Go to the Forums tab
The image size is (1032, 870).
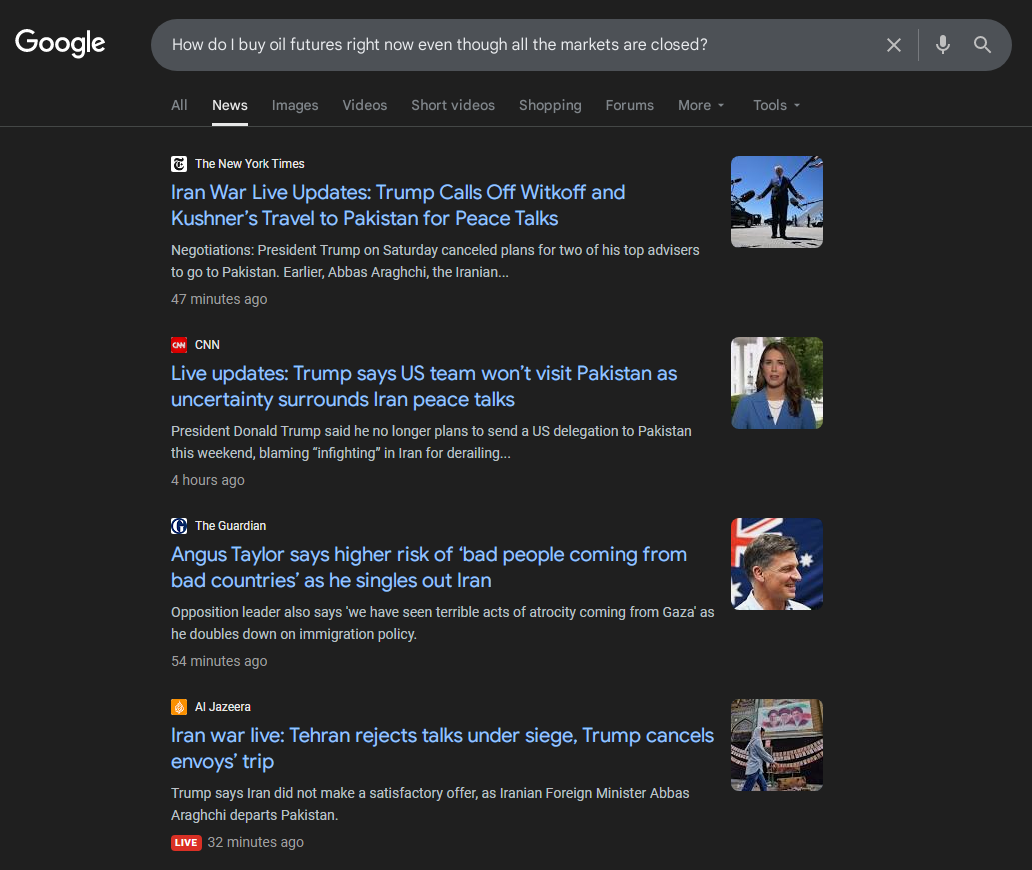pyautogui.click(x=629, y=105)
